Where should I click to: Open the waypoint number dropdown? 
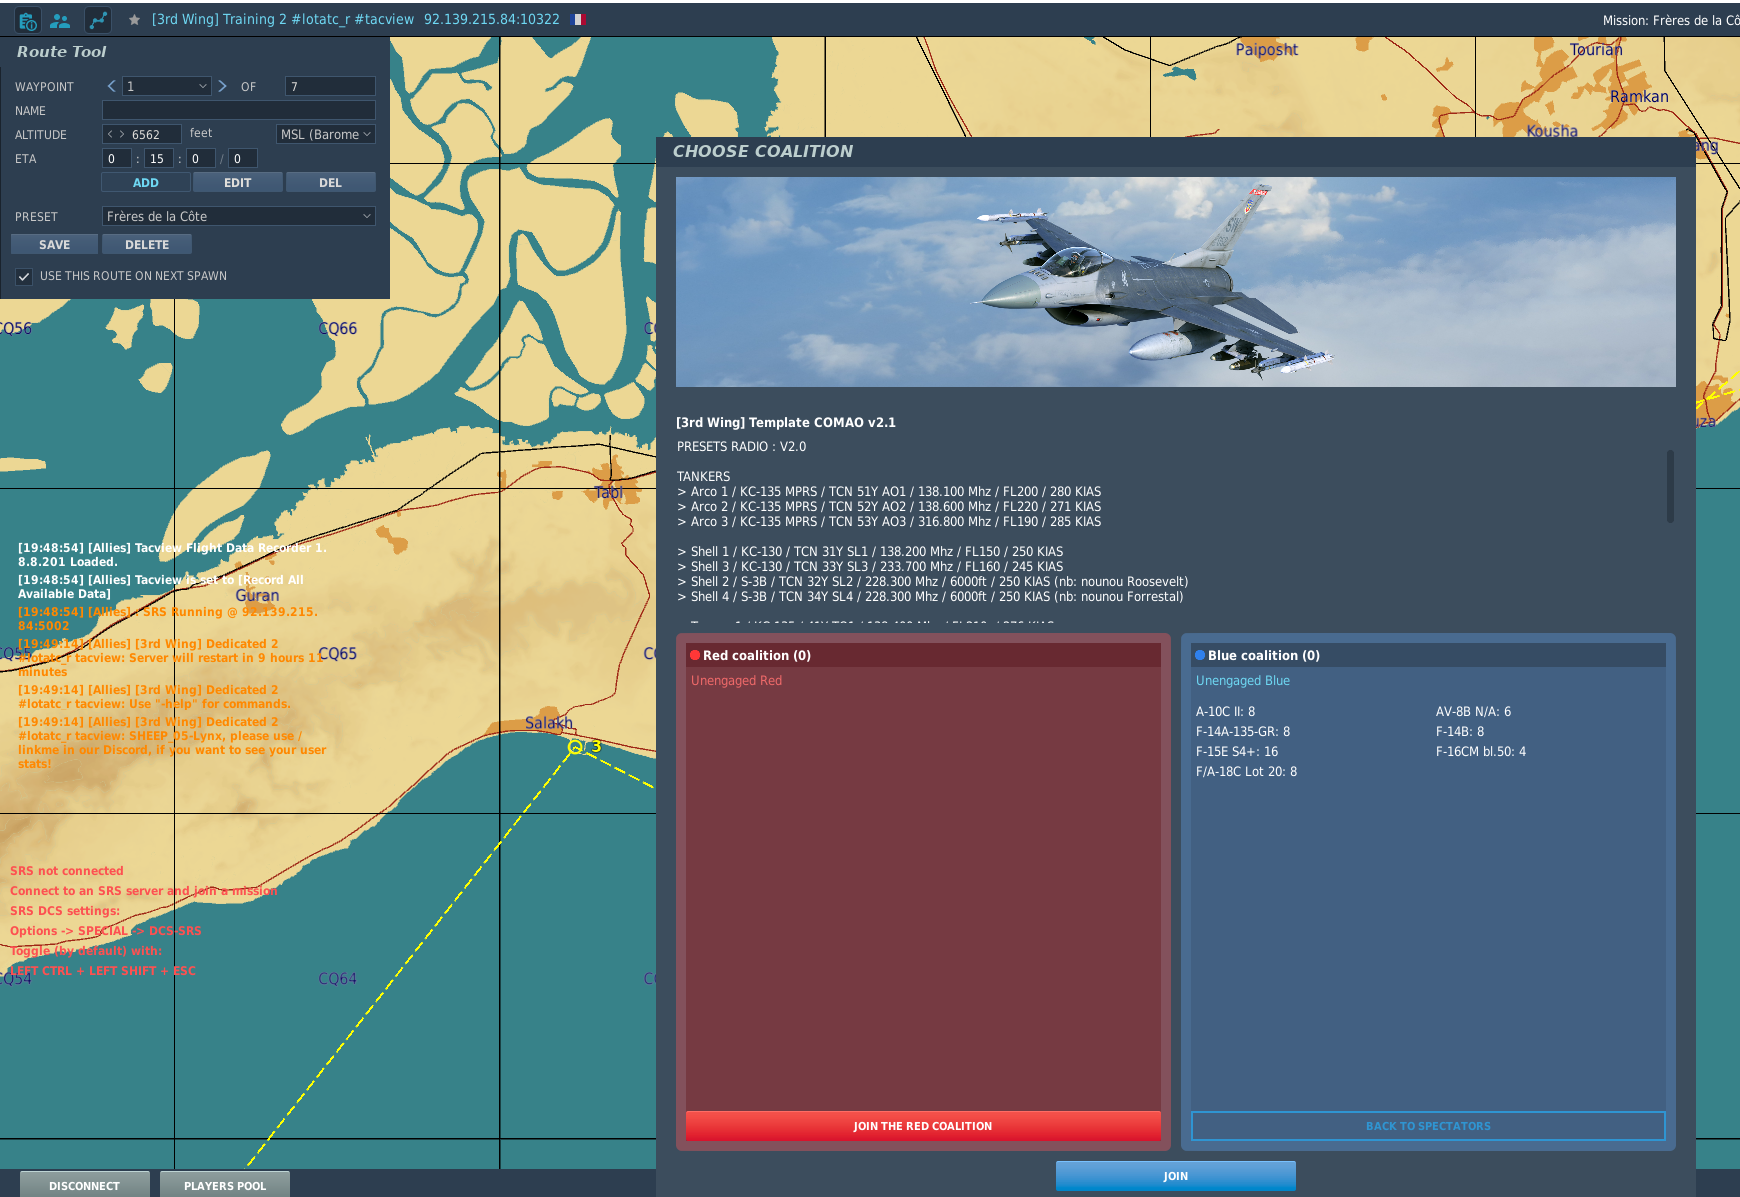(167, 86)
